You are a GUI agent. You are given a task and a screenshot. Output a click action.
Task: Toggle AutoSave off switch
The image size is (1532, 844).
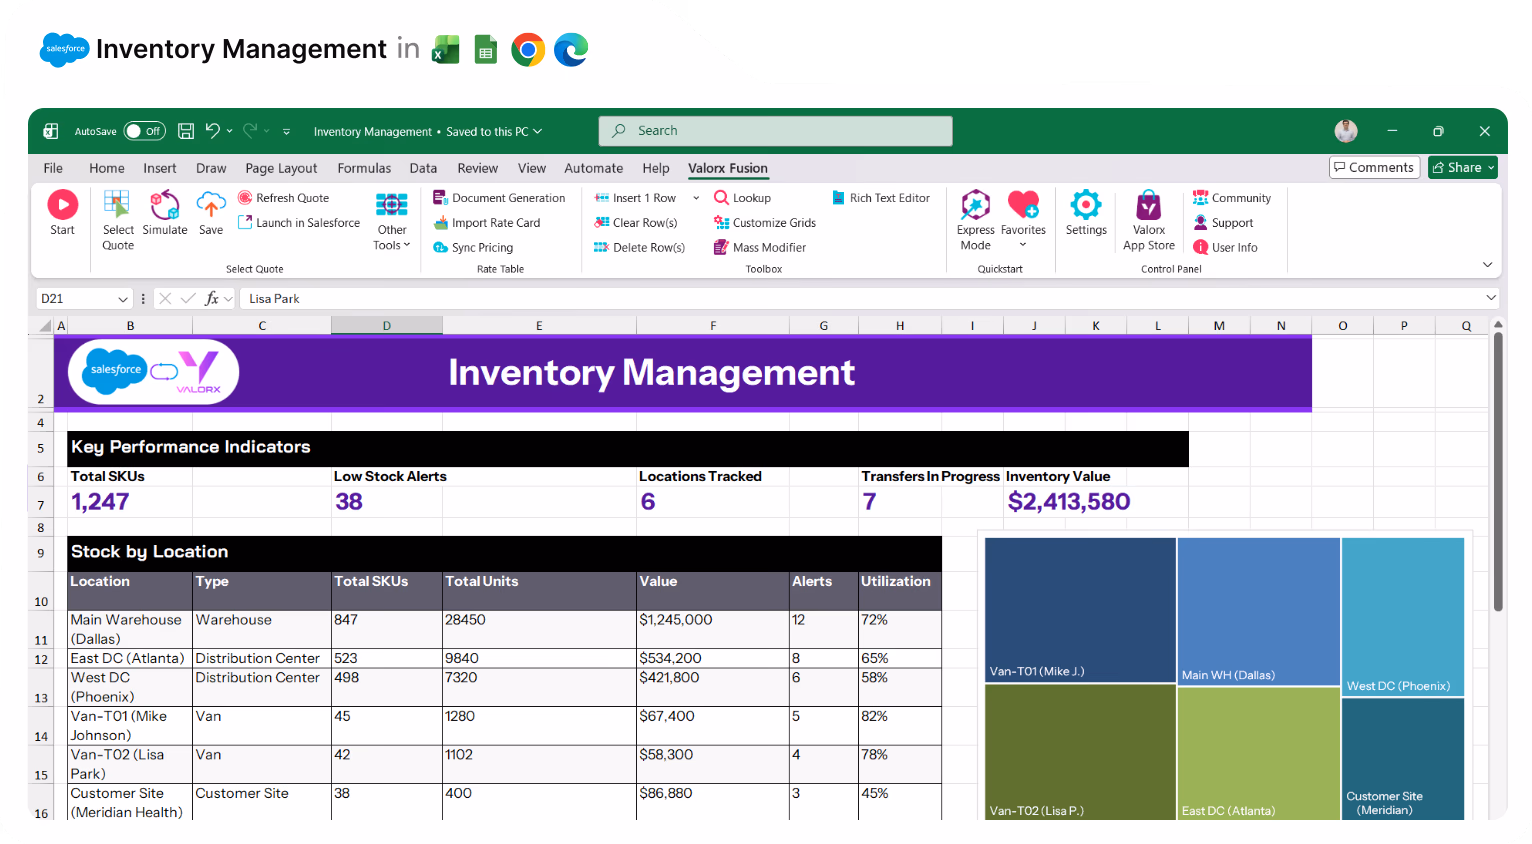(144, 131)
